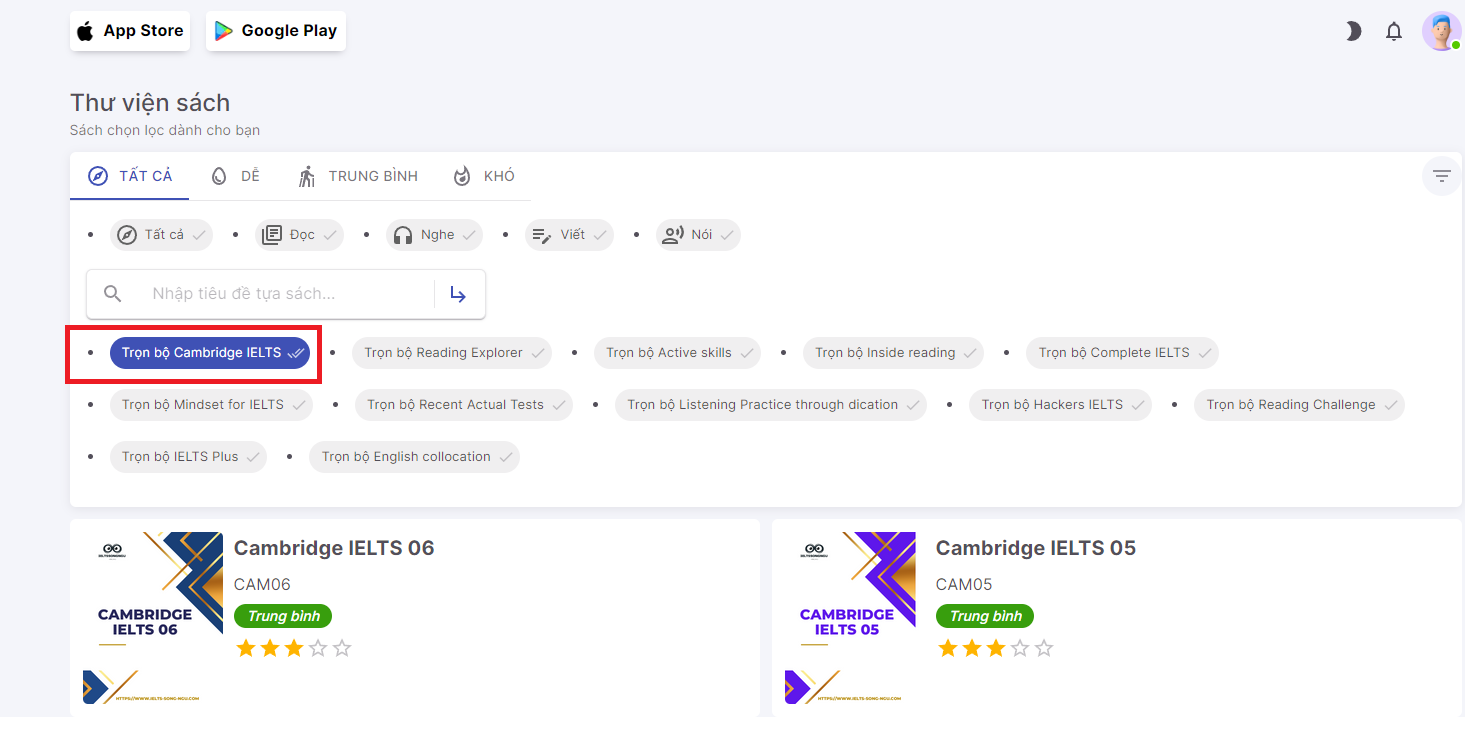The width and height of the screenshot is (1465, 735).
Task: Focus the book title search field
Action: (x=285, y=294)
